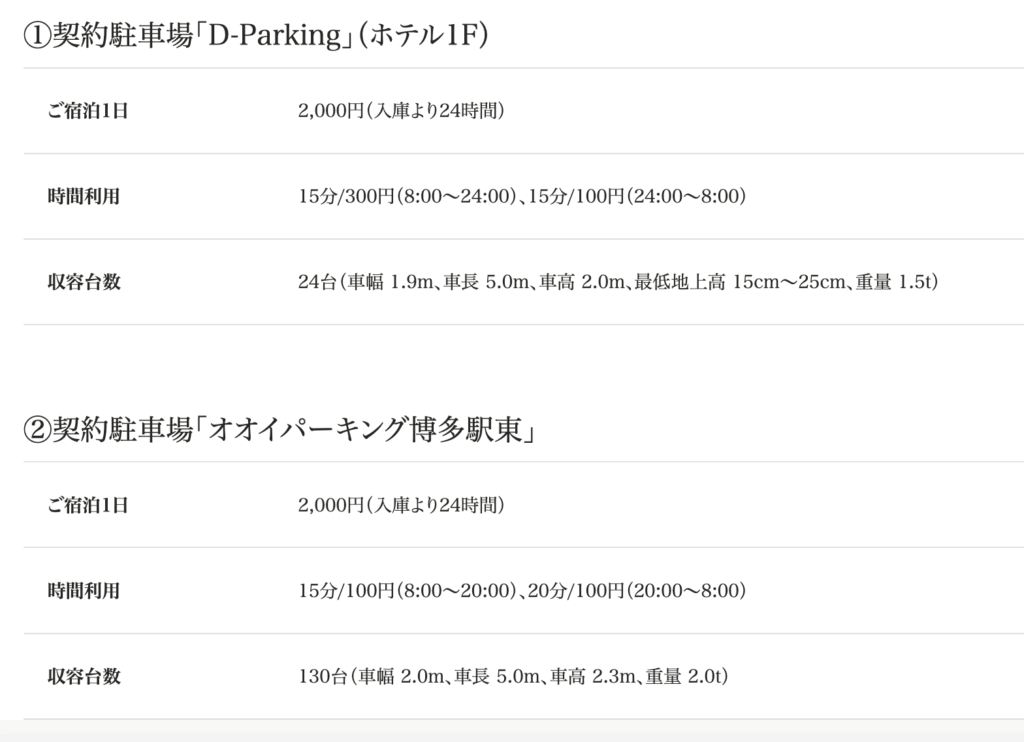This screenshot has height=742, width=1024.
Task: Click the 15分/100円(8:00〜20:00) daytime rate
Action: click(407, 590)
